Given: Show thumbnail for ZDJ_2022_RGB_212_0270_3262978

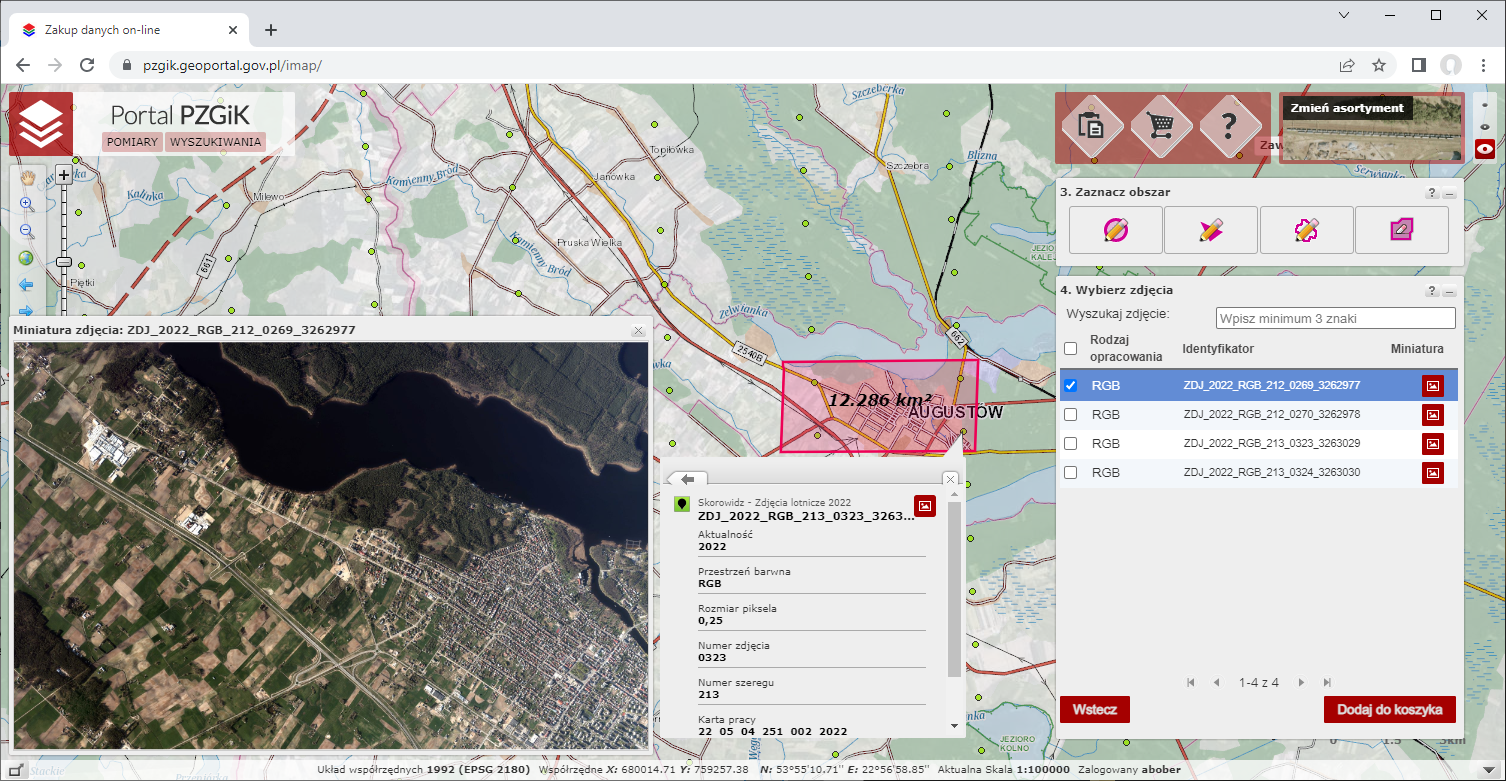Looking at the screenshot, I should [x=1432, y=414].
